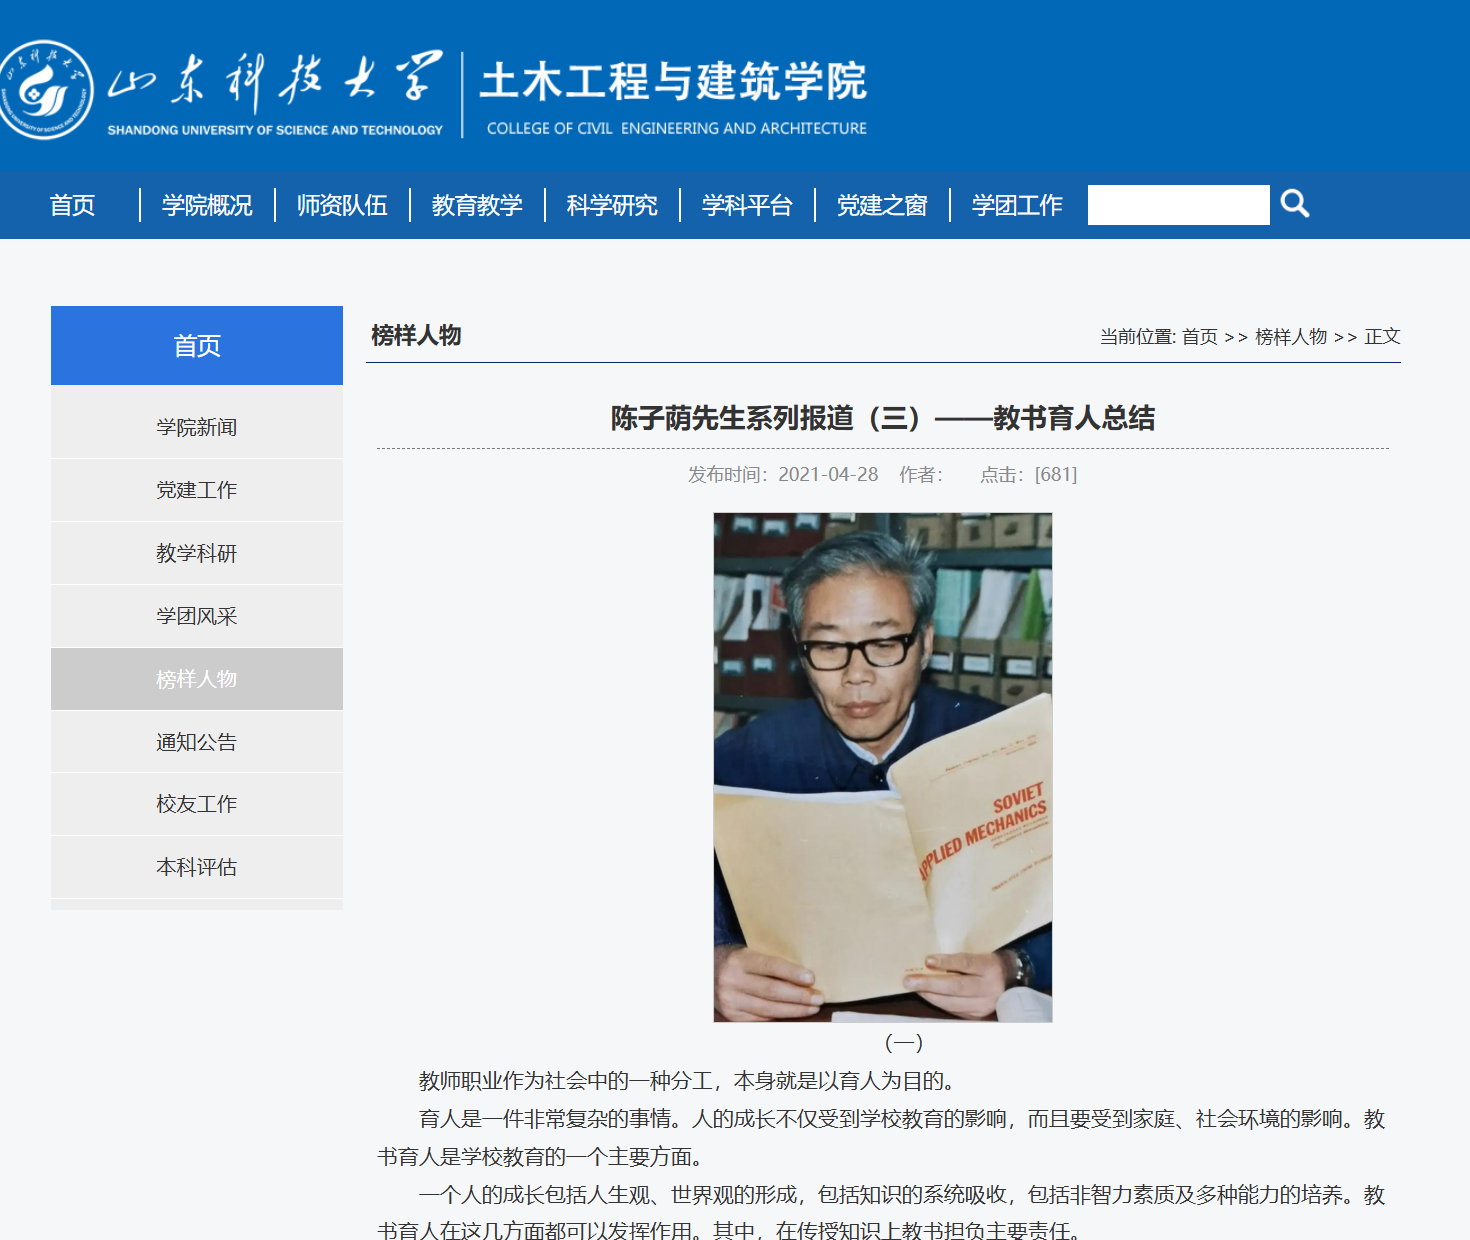Type in the search input field
The image size is (1470, 1240).
(1178, 205)
